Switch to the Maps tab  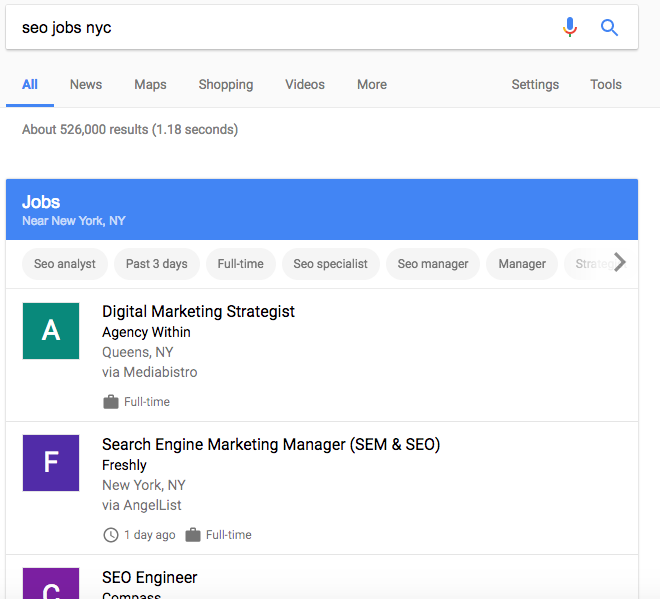click(150, 85)
